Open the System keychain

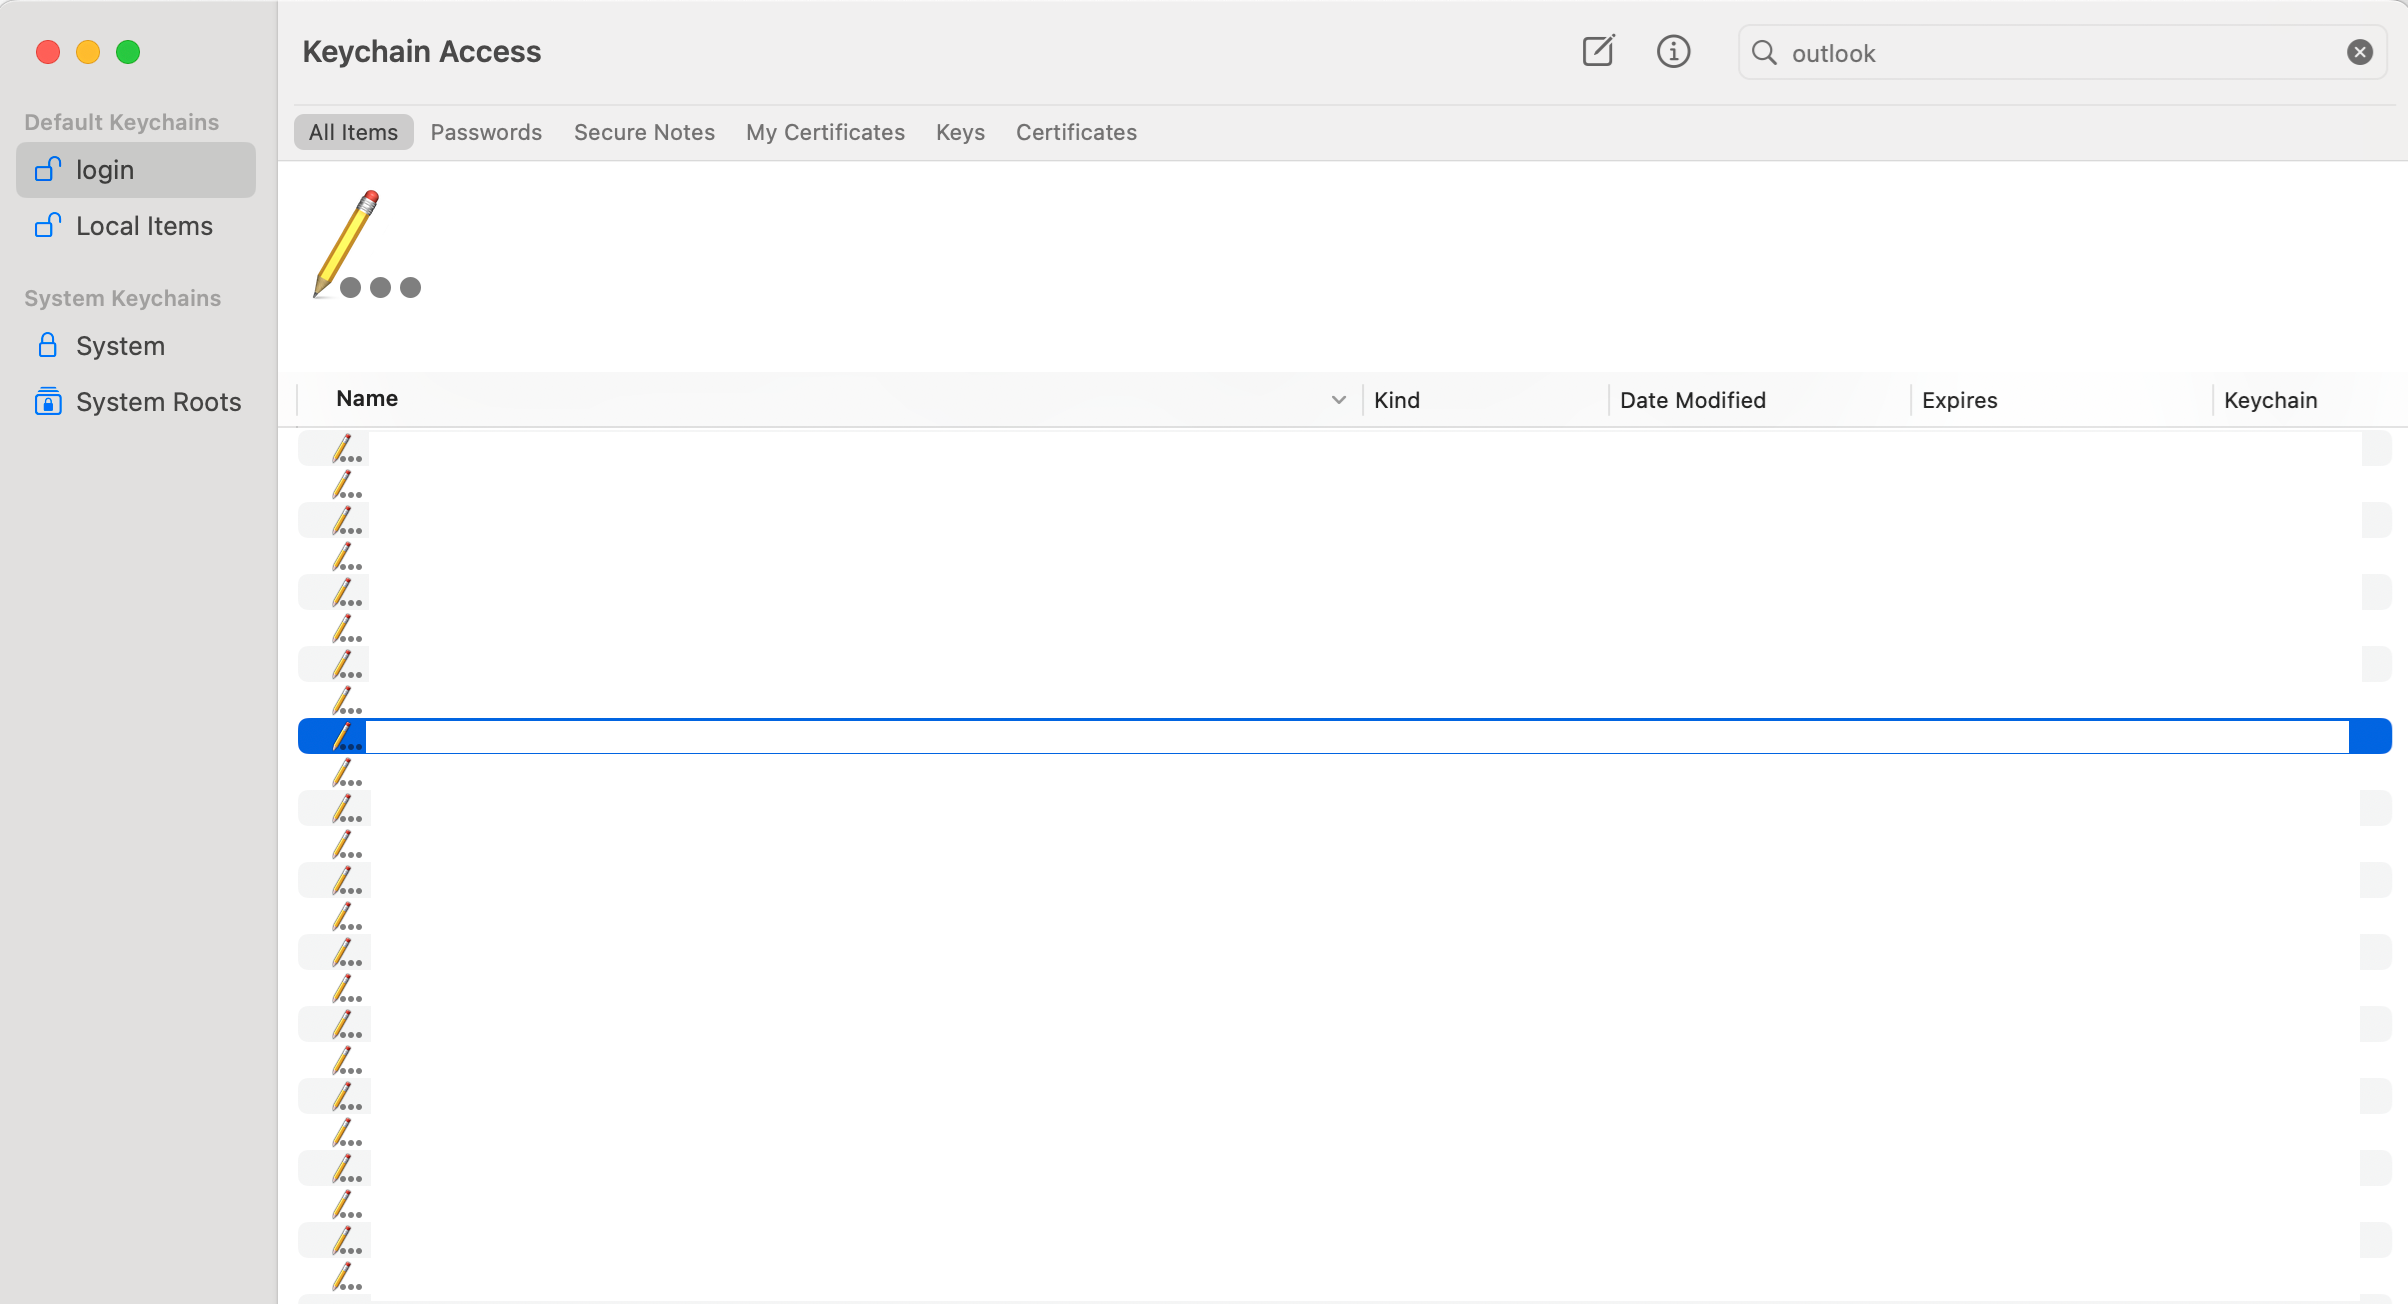(x=120, y=346)
